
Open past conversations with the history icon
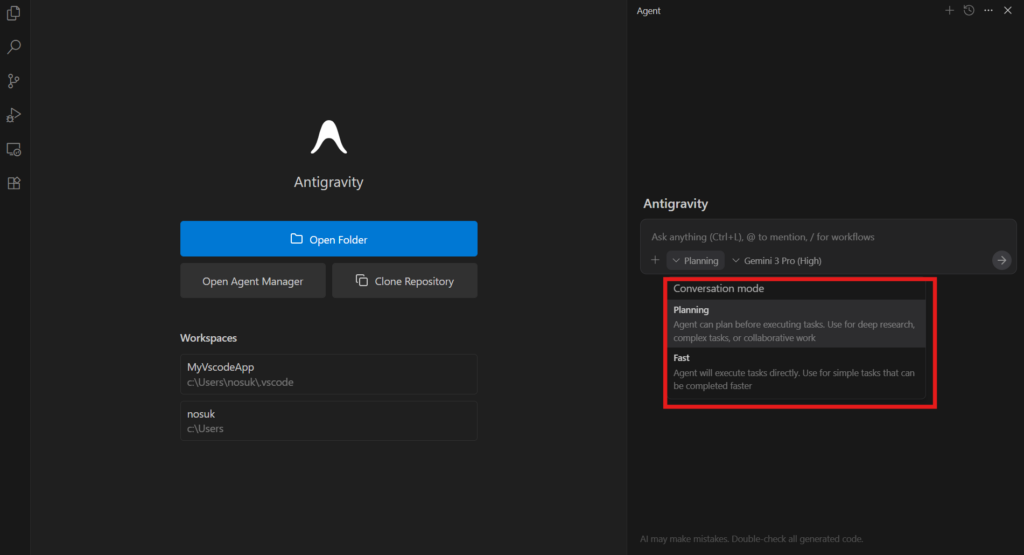(968, 10)
